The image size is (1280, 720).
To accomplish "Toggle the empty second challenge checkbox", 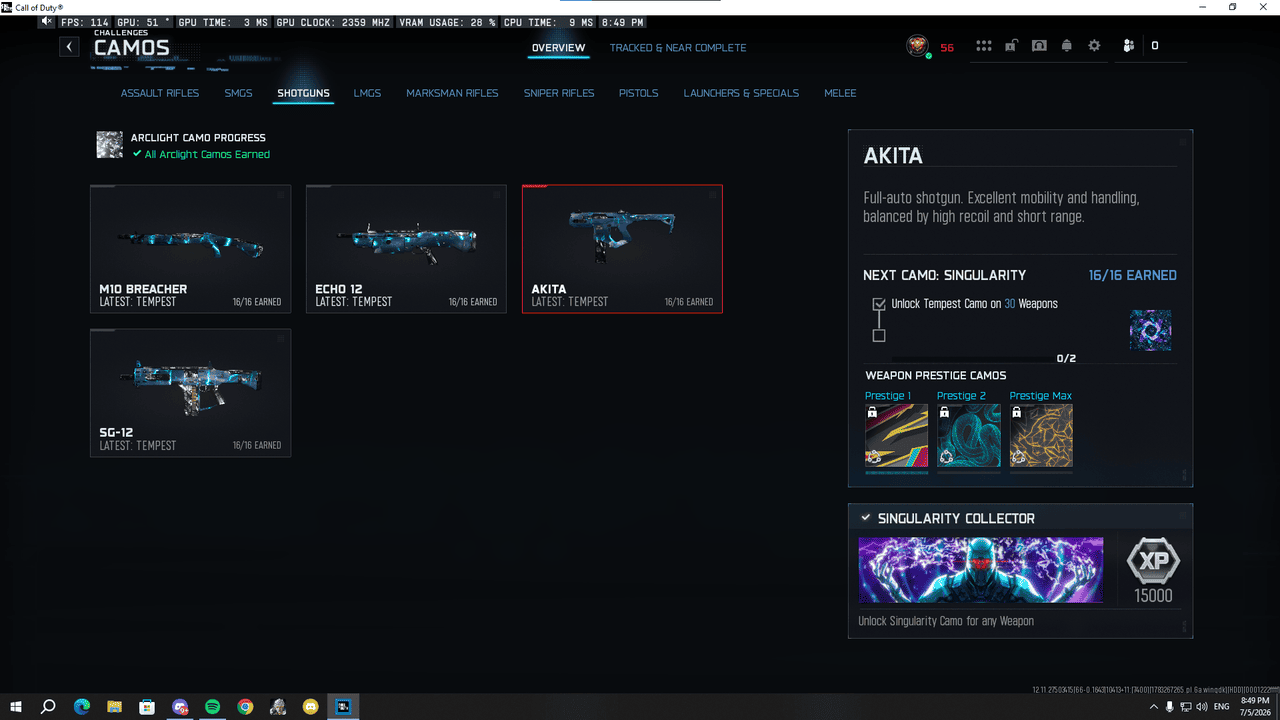I will (x=879, y=336).
